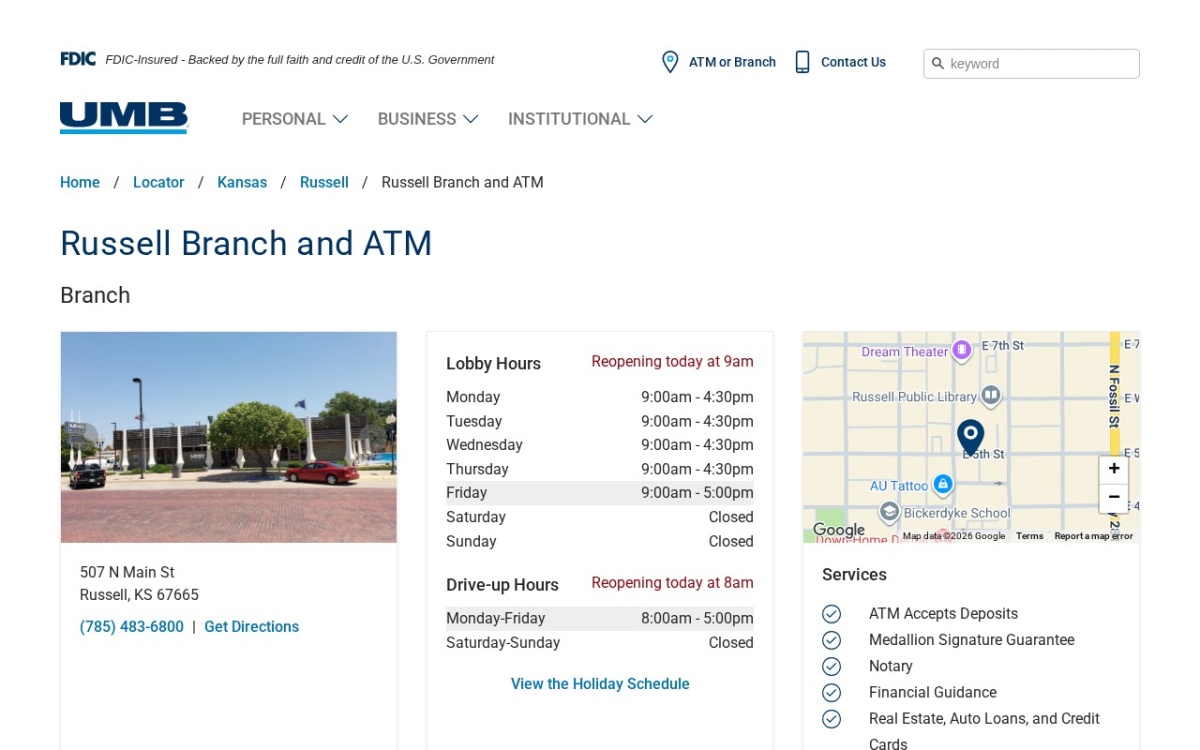Image resolution: width=1200 pixels, height=750 pixels.
Task: Click the Bickerdyke School map marker
Action: 889,512
